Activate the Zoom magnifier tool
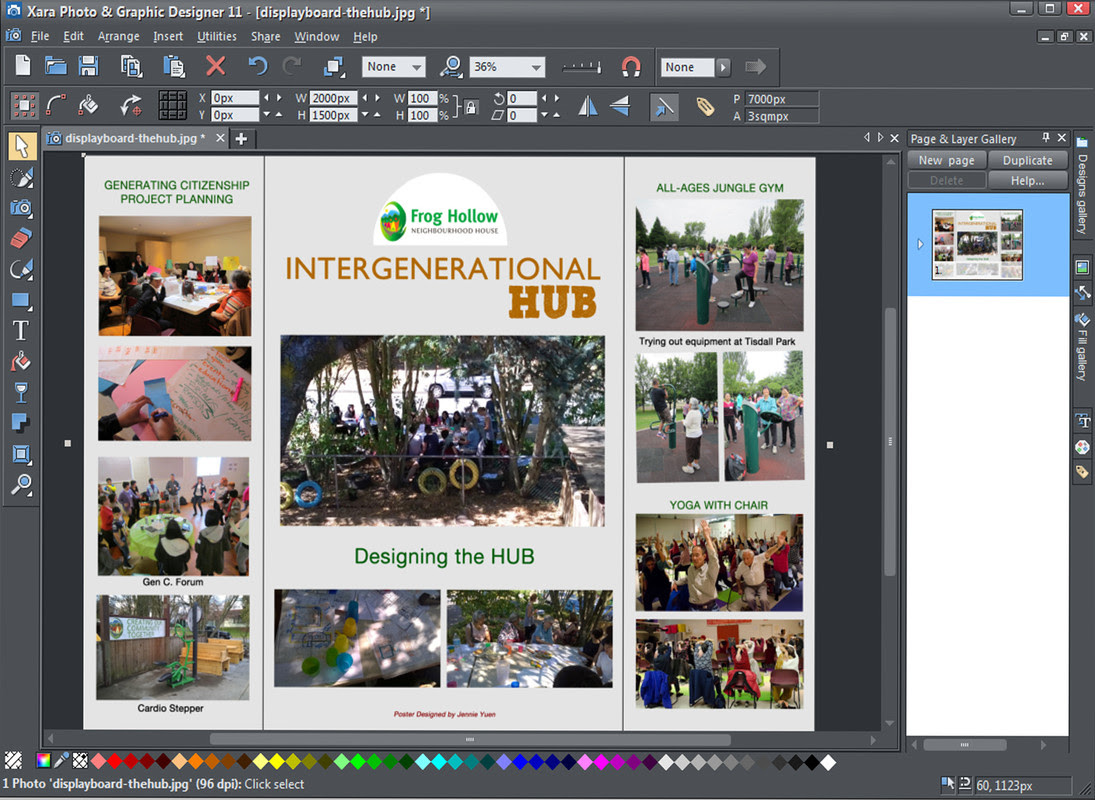 pyautogui.click(x=20, y=485)
